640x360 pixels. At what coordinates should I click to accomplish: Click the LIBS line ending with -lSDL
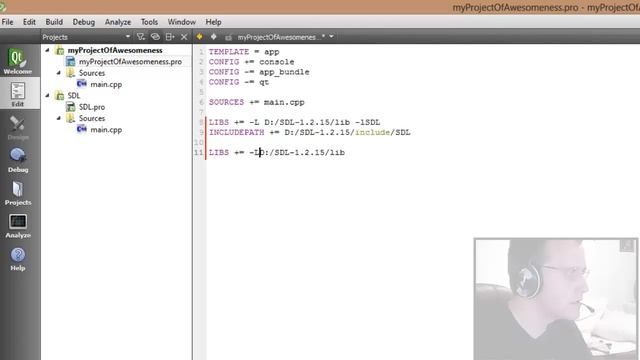tap(294, 122)
